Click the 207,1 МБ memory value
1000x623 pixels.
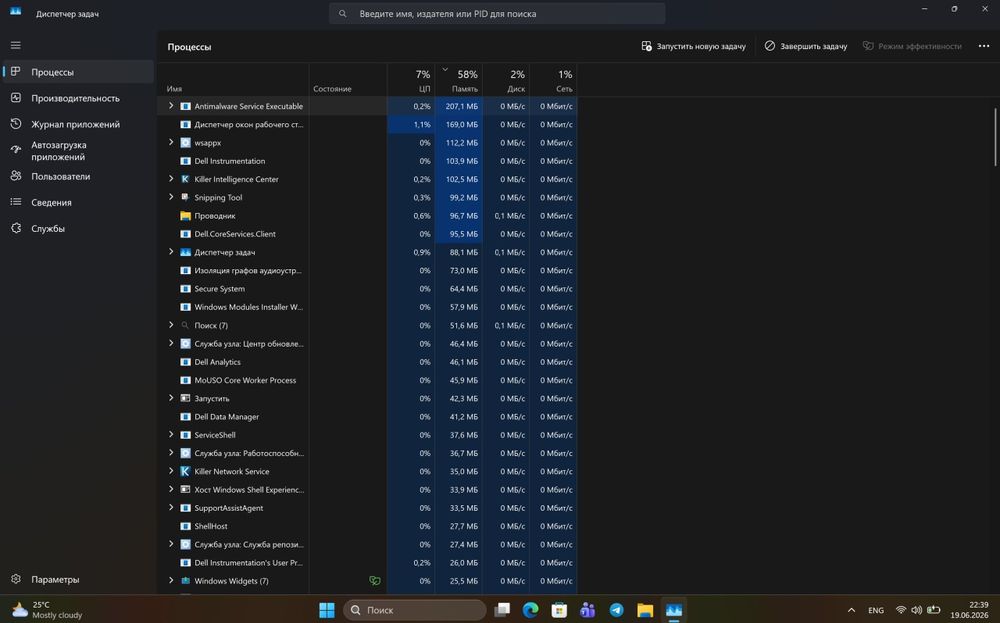pos(462,106)
